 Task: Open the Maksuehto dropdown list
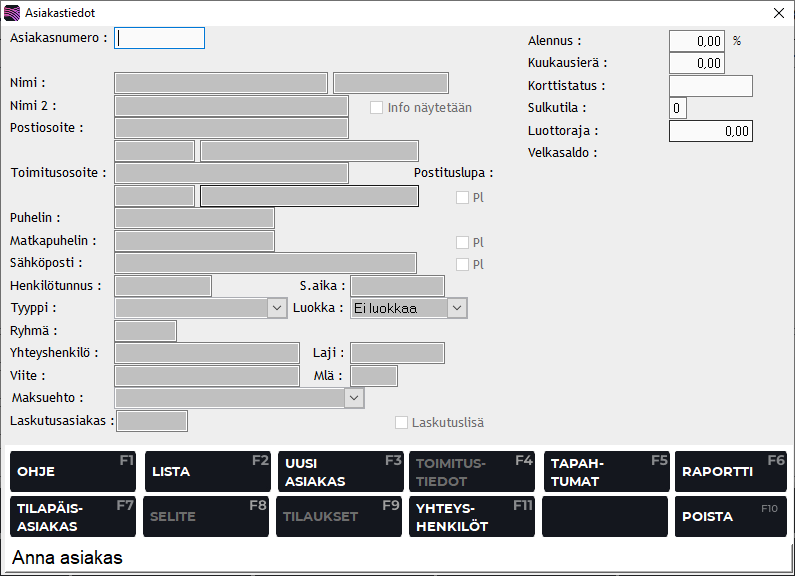pyautogui.click(x=353, y=398)
